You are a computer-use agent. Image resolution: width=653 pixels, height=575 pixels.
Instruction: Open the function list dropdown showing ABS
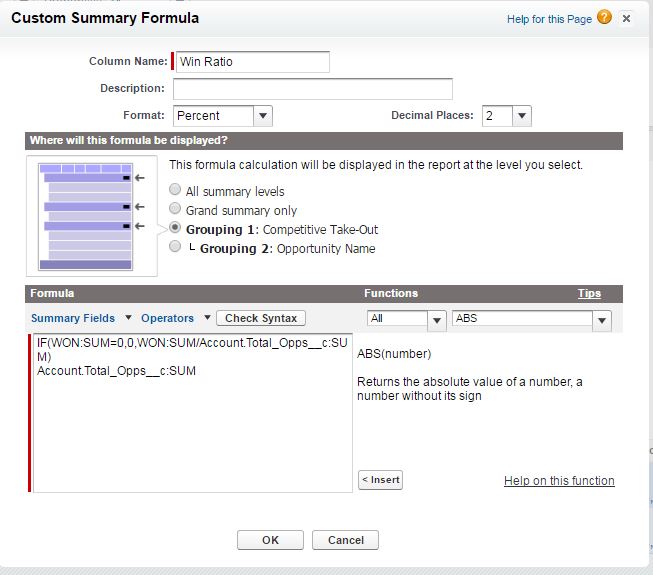tap(531, 319)
